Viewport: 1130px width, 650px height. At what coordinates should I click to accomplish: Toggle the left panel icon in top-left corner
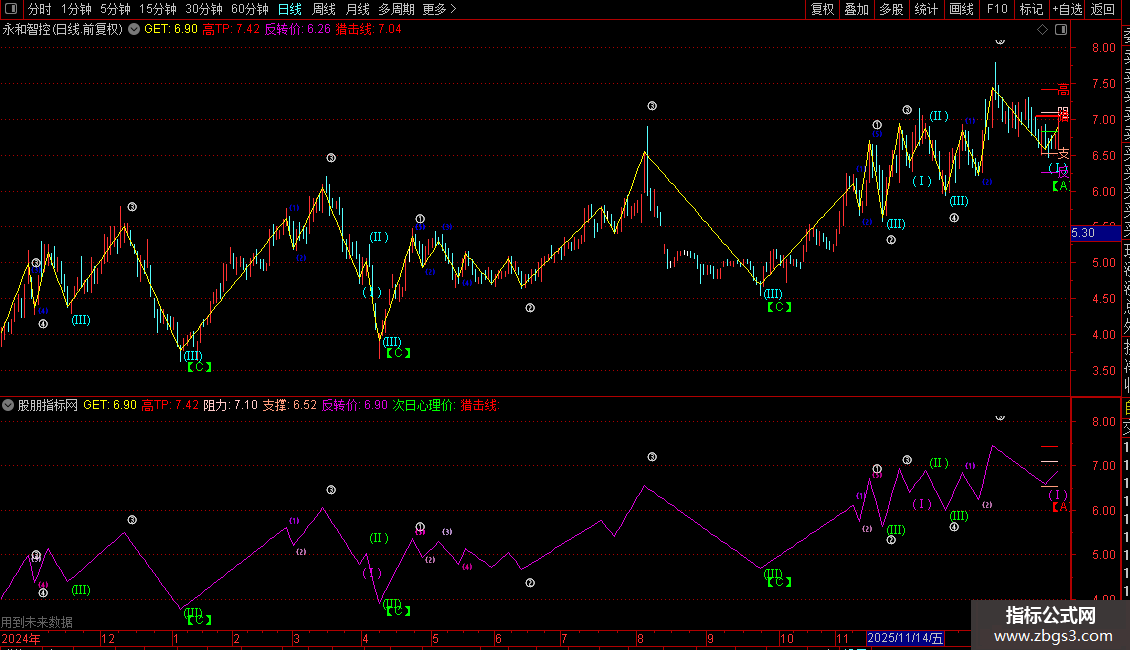coord(11,9)
